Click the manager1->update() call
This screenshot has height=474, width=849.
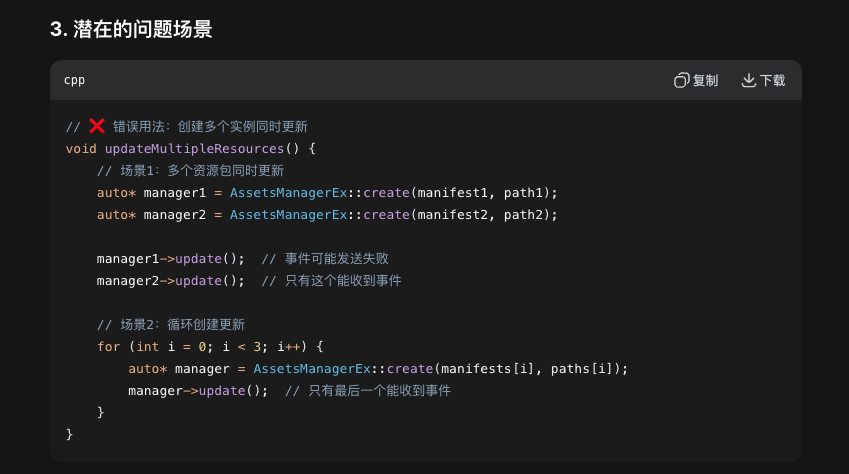[x=170, y=258]
